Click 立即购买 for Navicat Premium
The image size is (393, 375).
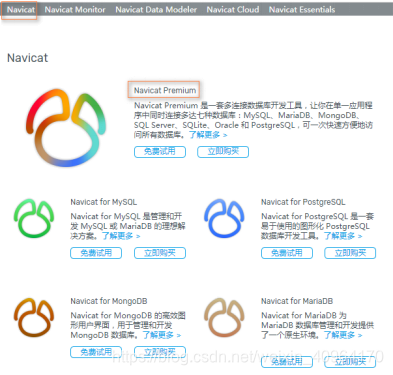[x=223, y=152]
